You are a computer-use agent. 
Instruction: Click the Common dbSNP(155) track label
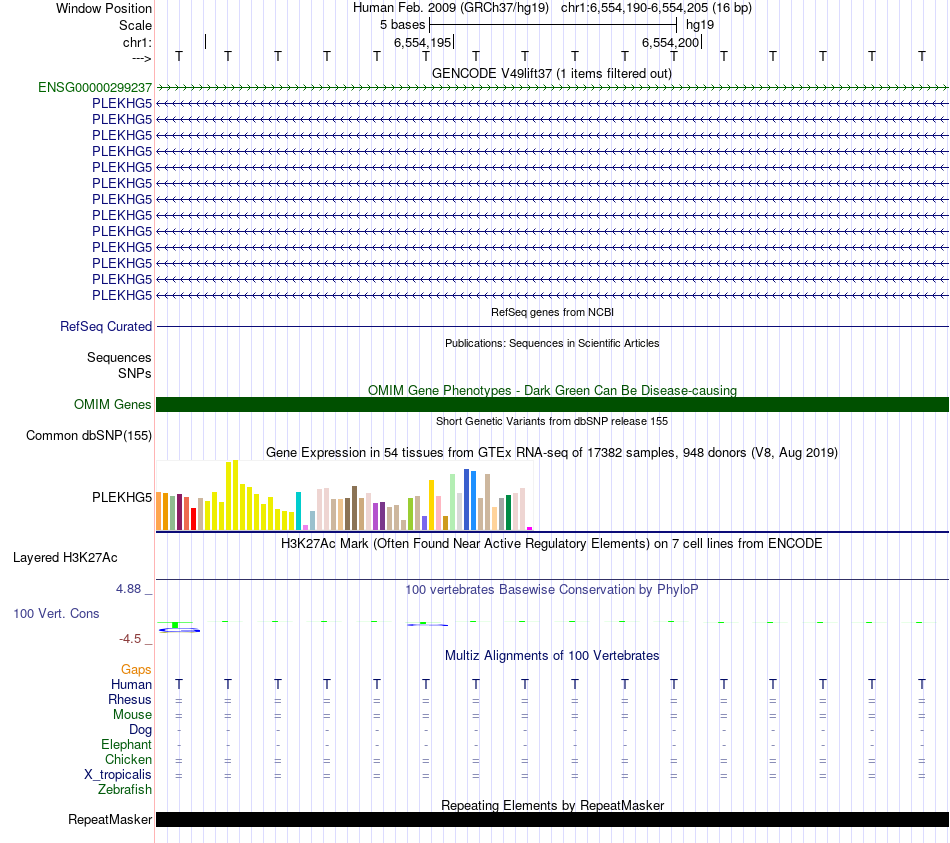click(x=88, y=436)
